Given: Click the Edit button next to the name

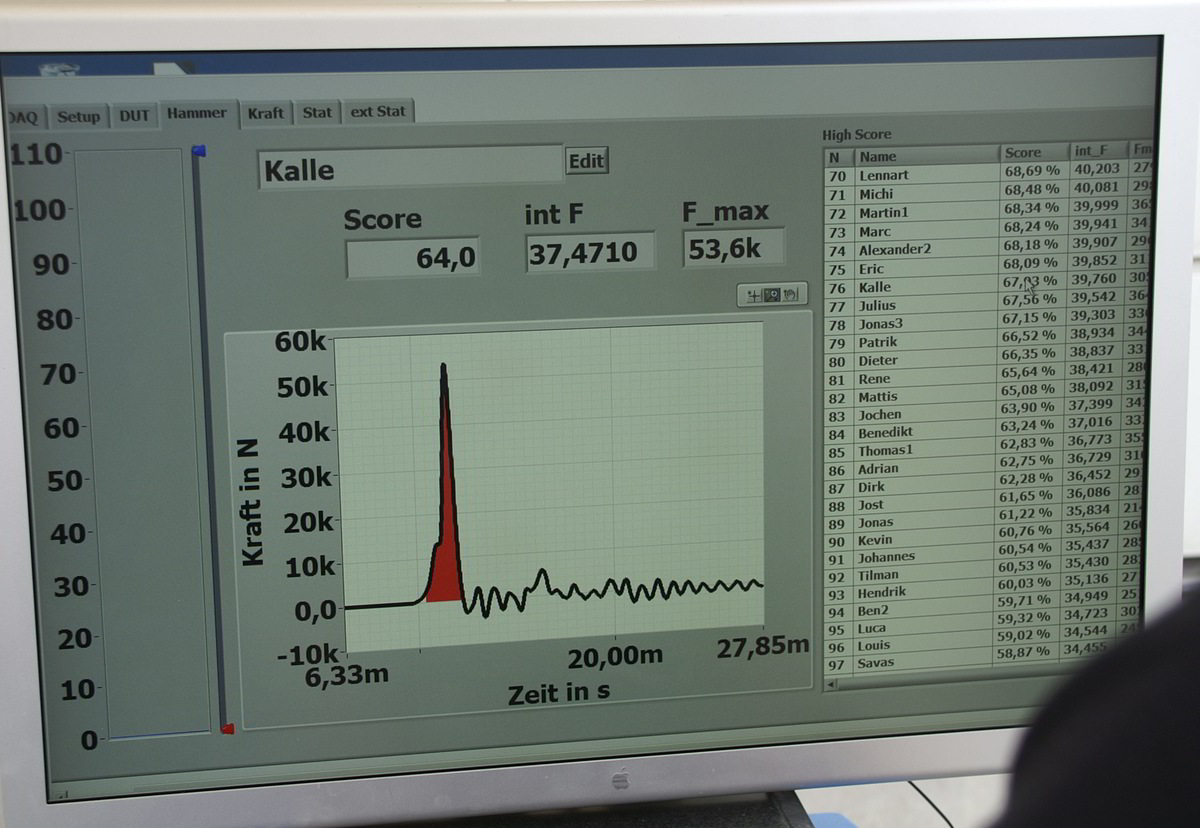Looking at the screenshot, I should [x=586, y=161].
